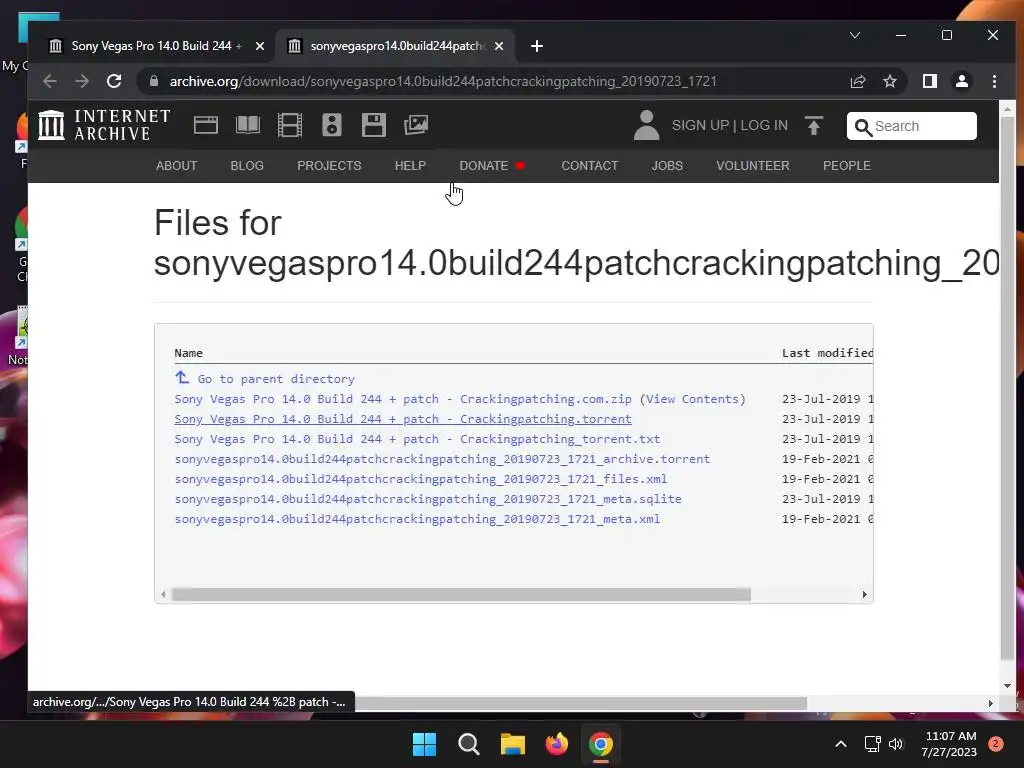This screenshot has width=1024, height=768.
Task: Toggle Chrome side panel icon
Action: click(x=929, y=81)
